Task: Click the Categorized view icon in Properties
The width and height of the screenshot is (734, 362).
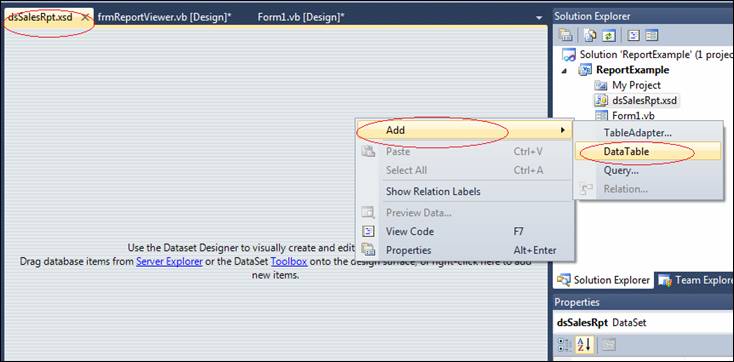Action: click(x=565, y=345)
